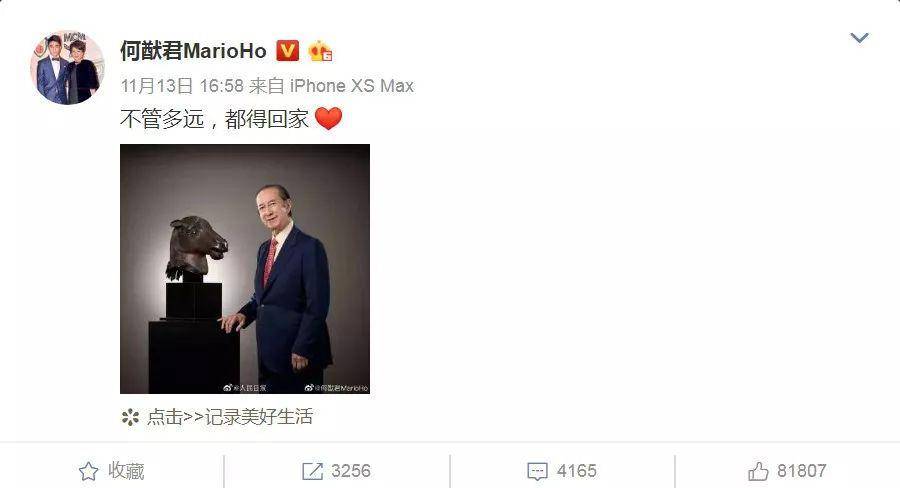Click the flower icon beside 点击
The height and width of the screenshot is (488, 900).
[x=130, y=417]
